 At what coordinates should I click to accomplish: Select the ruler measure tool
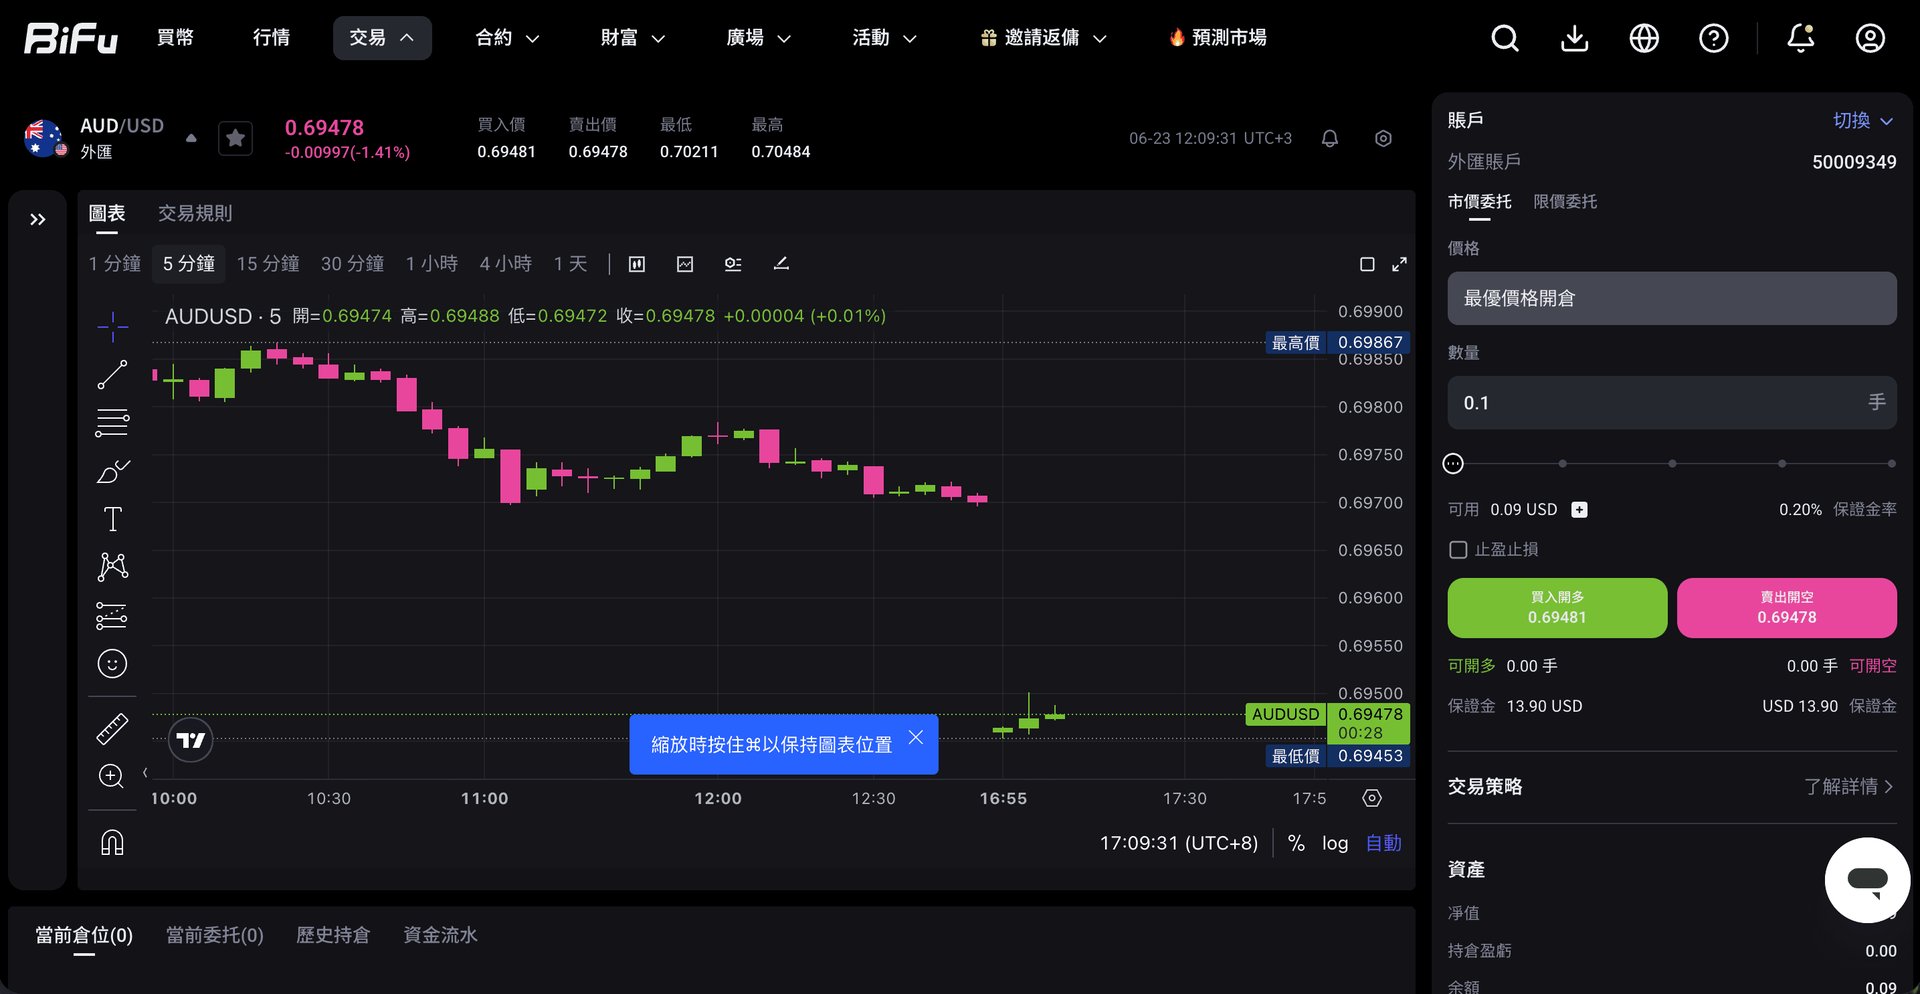112,729
